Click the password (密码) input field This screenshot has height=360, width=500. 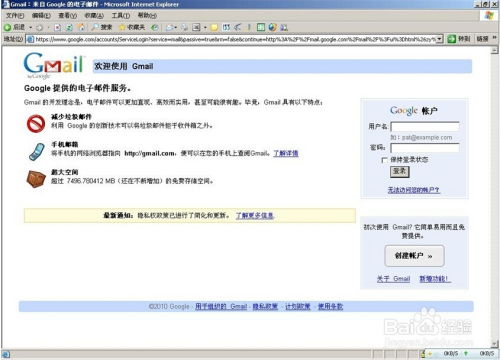[x=425, y=148]
